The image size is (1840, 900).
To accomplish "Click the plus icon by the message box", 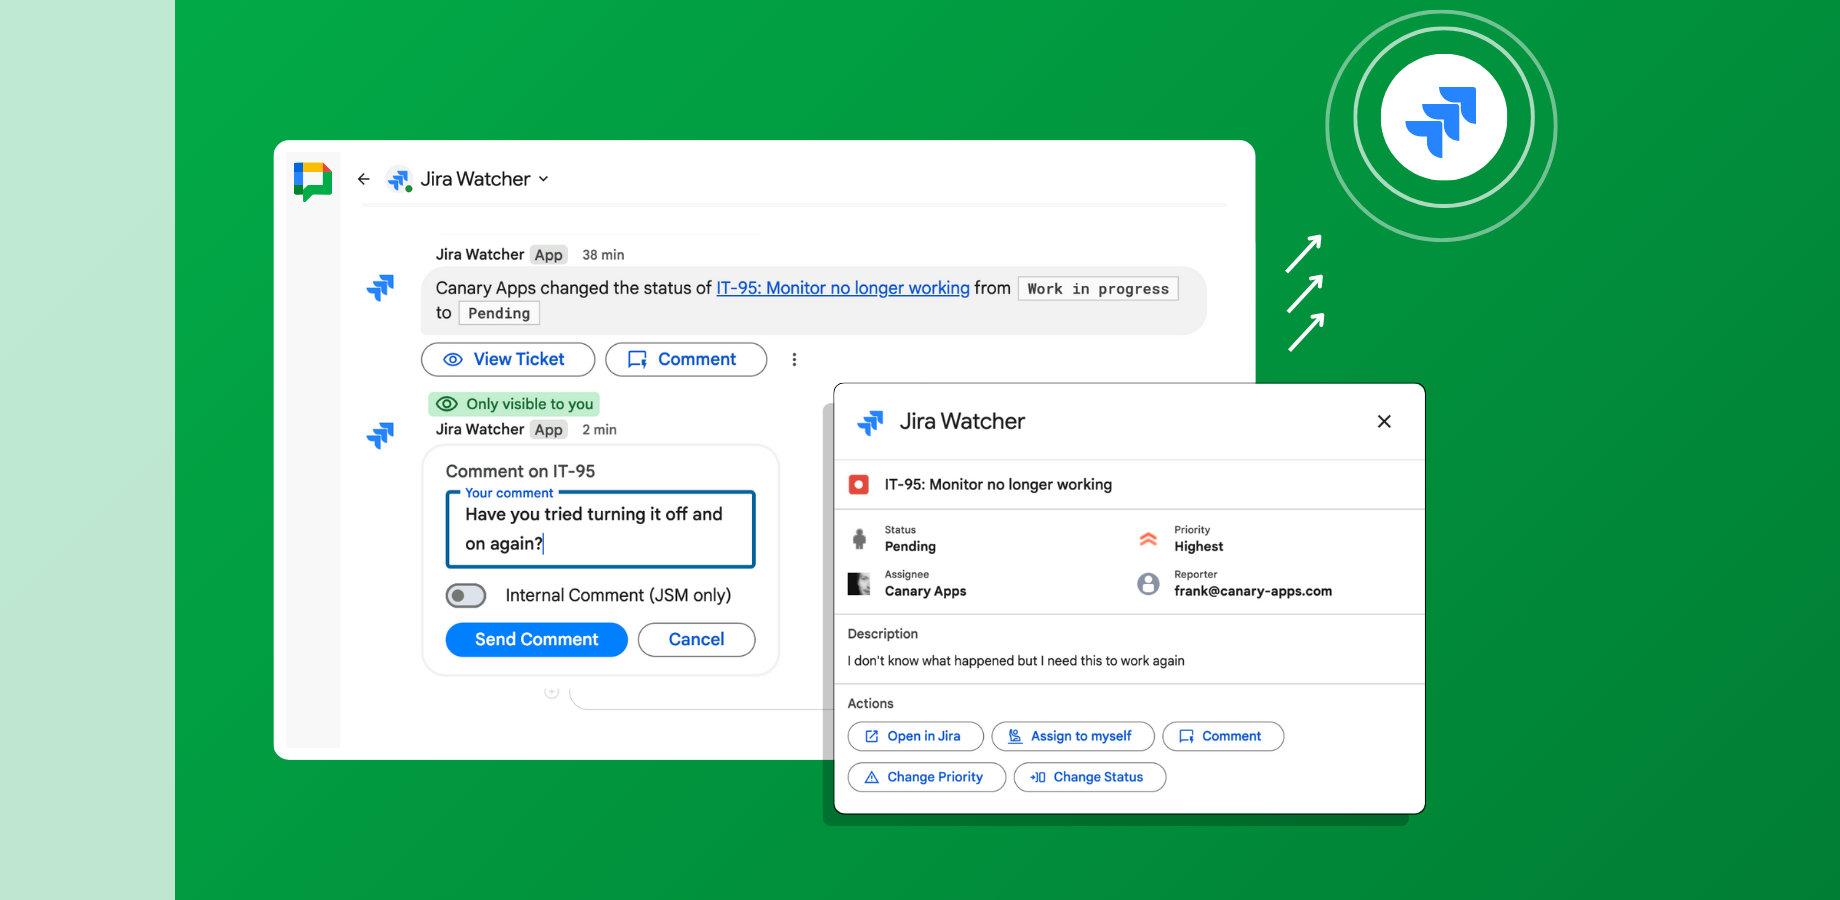I will pos(551,692).
